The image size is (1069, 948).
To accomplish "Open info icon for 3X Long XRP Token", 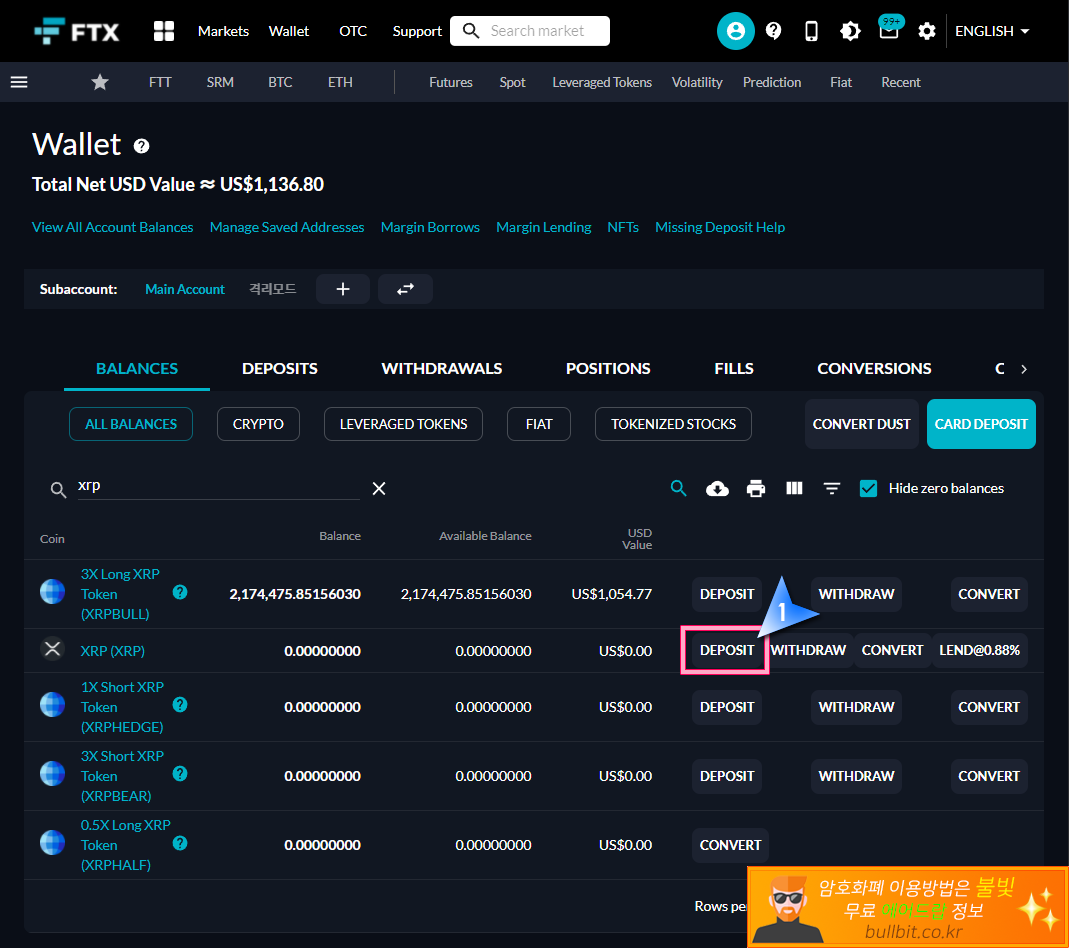I will pyautogui.click(x=180, y=592).
